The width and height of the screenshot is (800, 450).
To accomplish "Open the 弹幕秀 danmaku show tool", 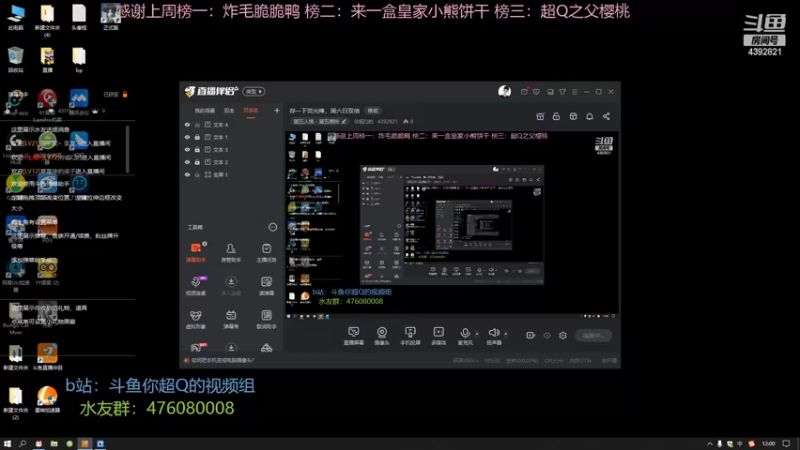I will coord(231,319).
